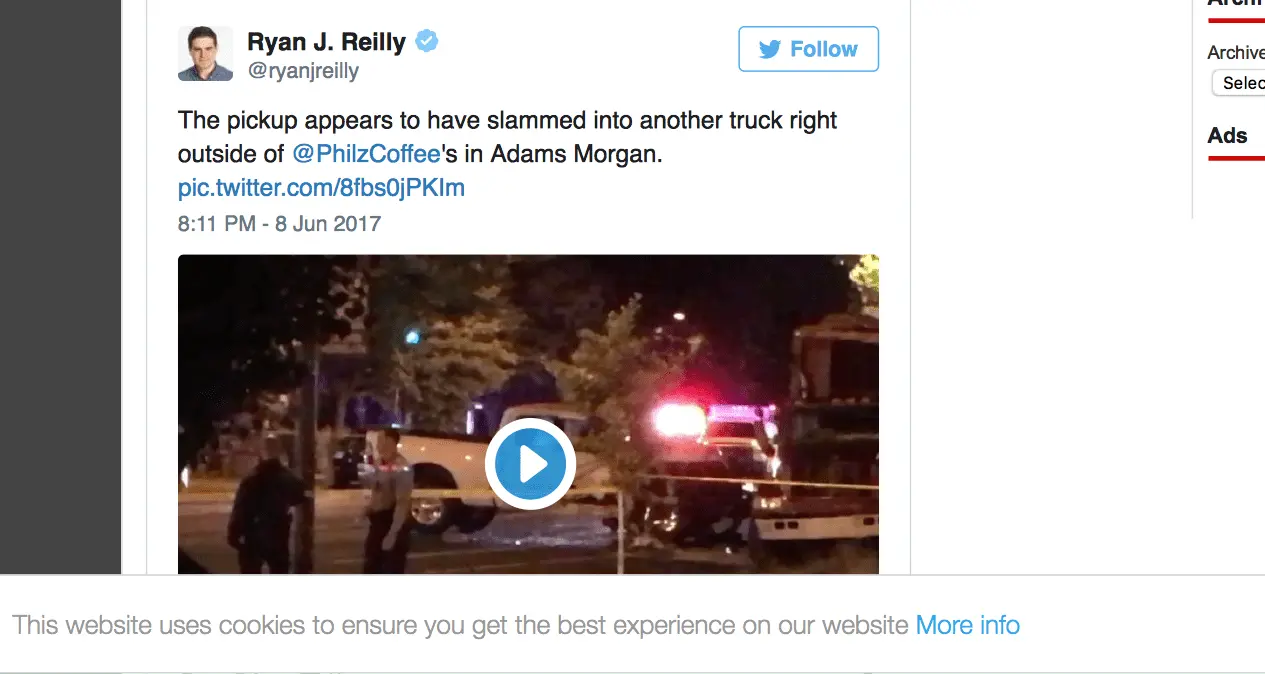Click the cookie notice message text
Image resolution: width=1265 pixels, height=689 pixels.
pos(460,625)
